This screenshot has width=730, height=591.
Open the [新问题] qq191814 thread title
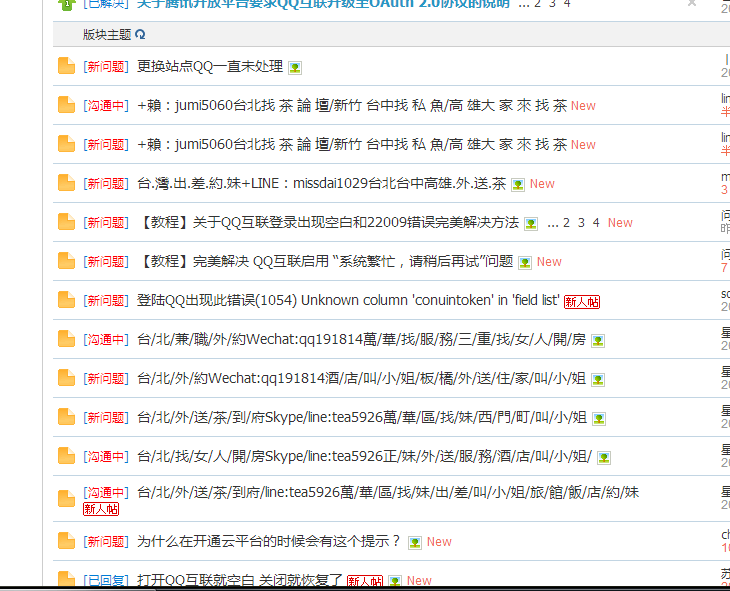click(361, 379)
